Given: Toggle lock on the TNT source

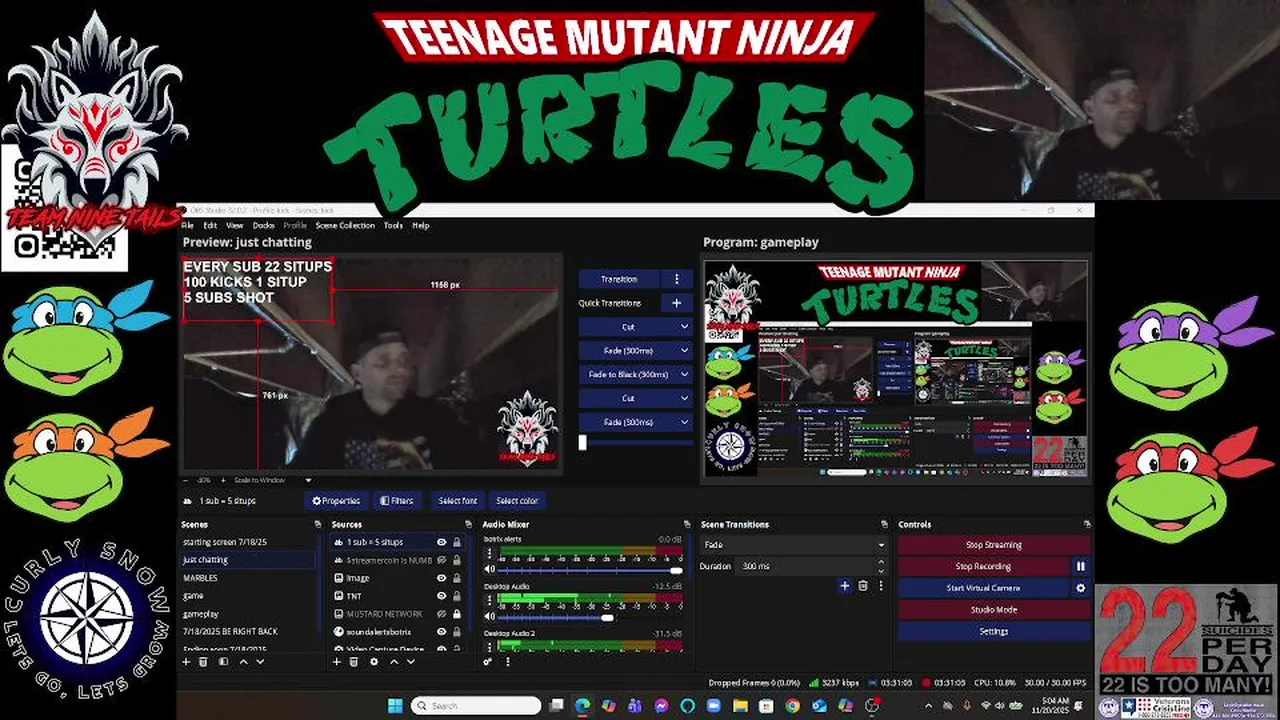Looking at the screenshot, I should 457,596.
